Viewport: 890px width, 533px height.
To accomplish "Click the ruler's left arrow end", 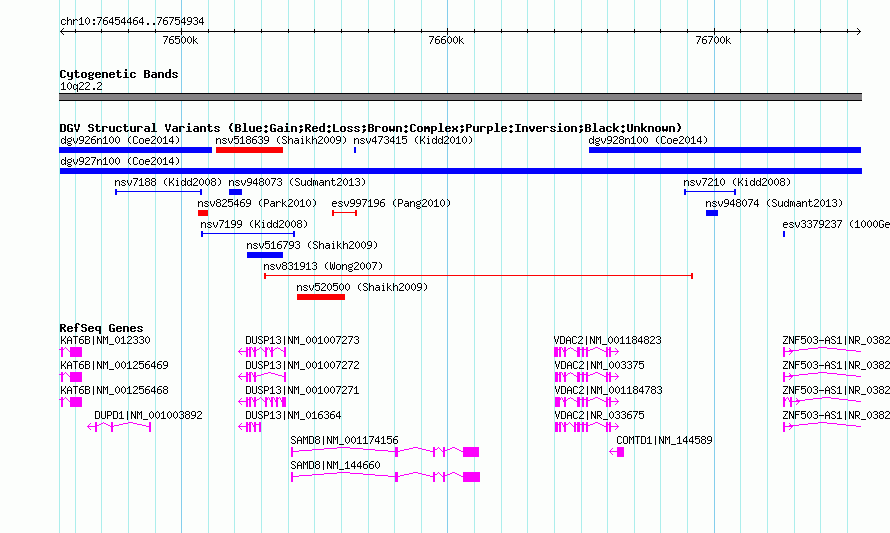I will [x=62, y=32].
